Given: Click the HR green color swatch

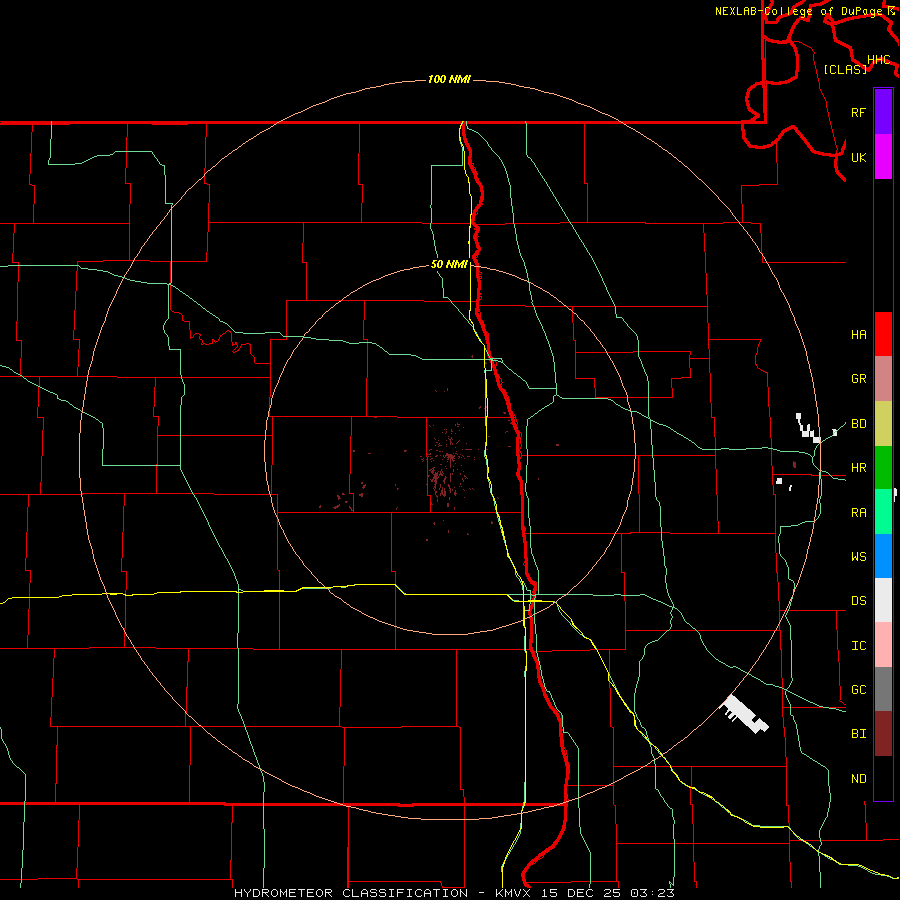Looking at the screenshot, I should click(x=883, y=468).
